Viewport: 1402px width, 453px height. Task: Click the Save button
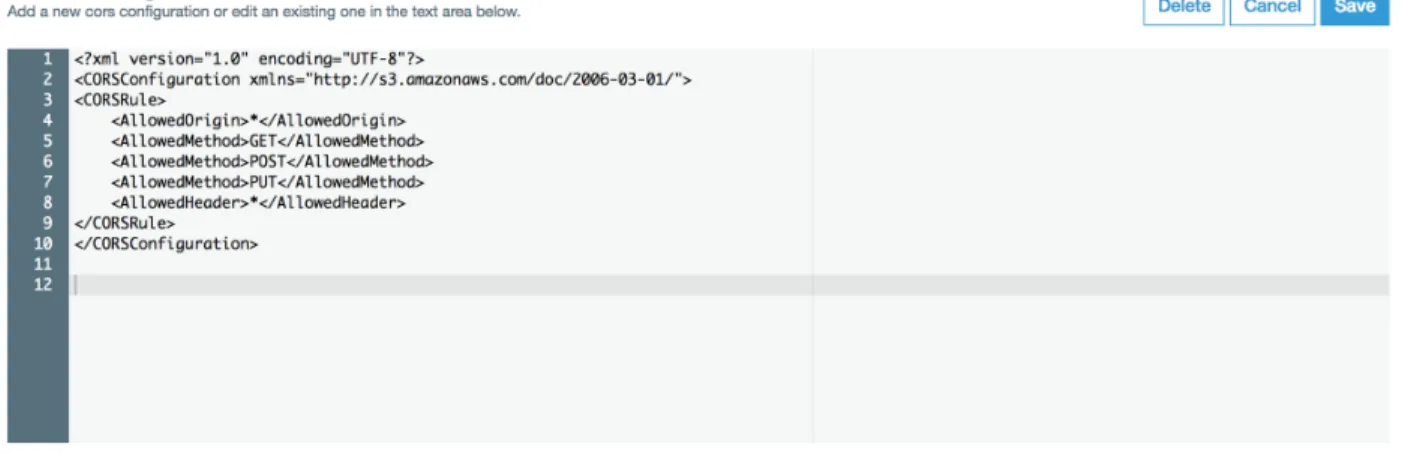tap(1354, 8)
